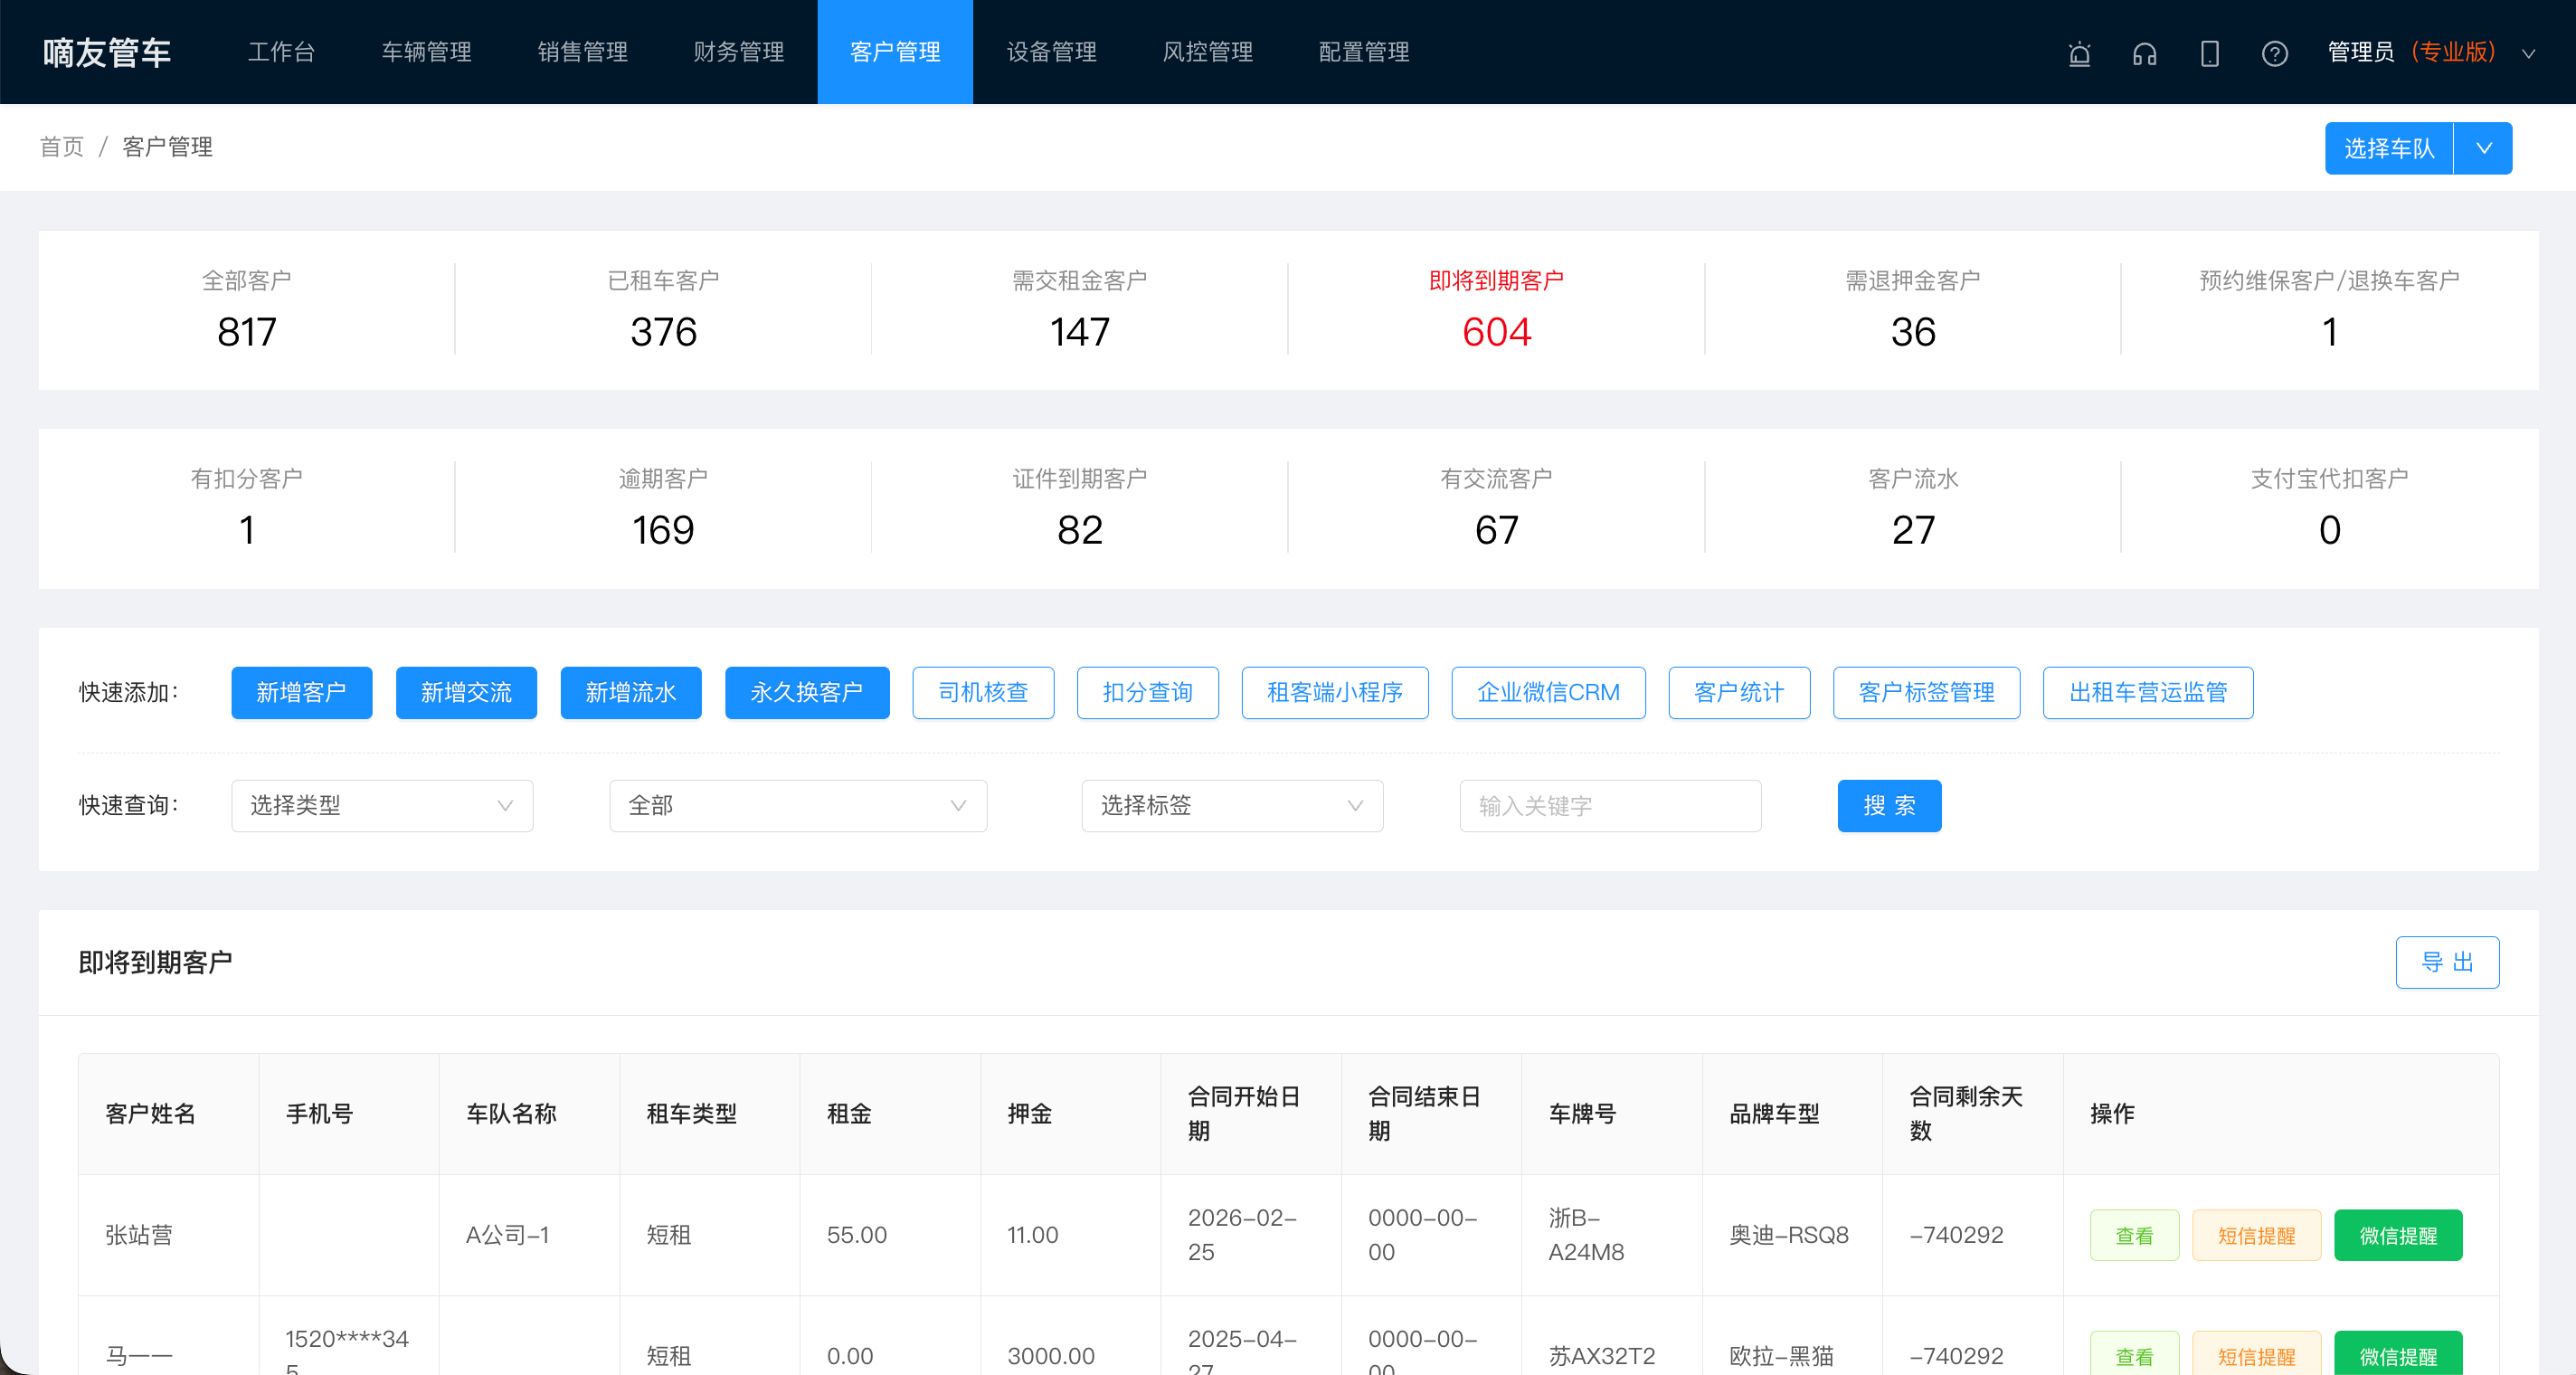2576x1375 pixels.
Task: Select the 即将到期客户 stat card
Action: pyautogui.click(x=1496, y=310)
